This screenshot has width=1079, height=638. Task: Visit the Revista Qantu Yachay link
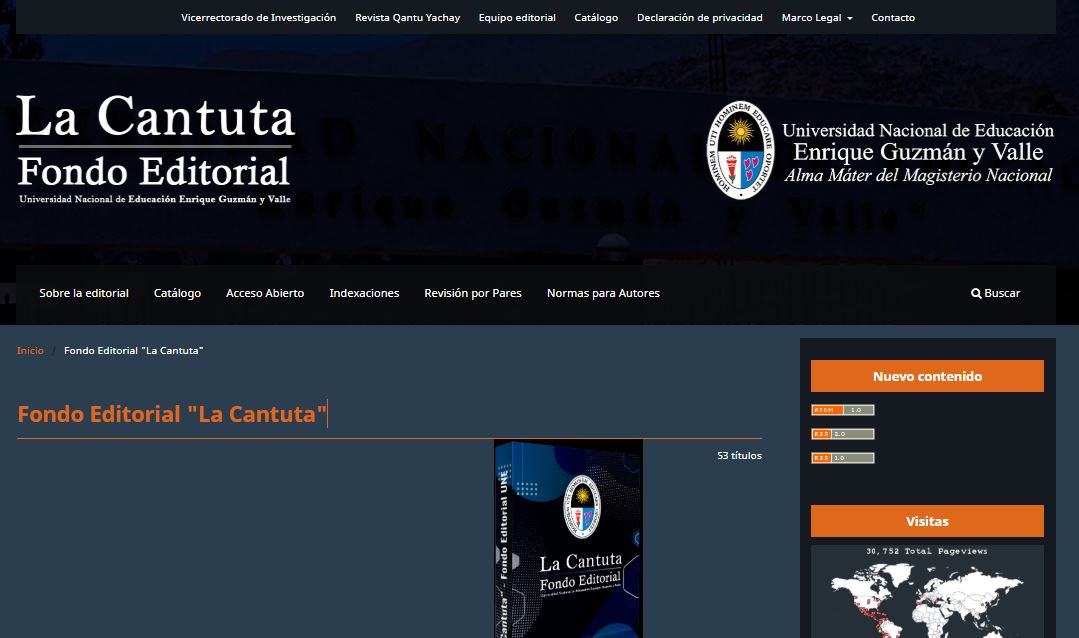click(407, 18)
